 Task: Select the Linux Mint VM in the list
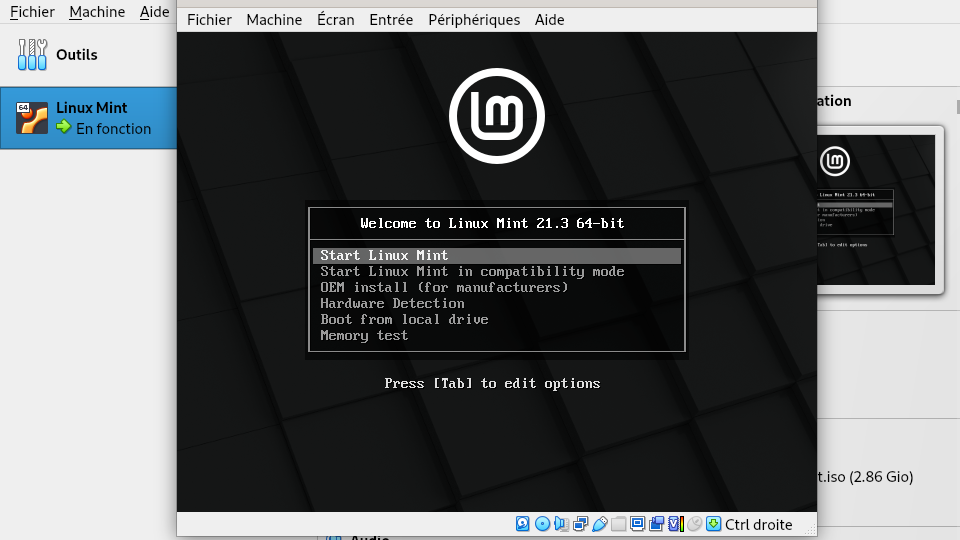click(x=88, y=118)
